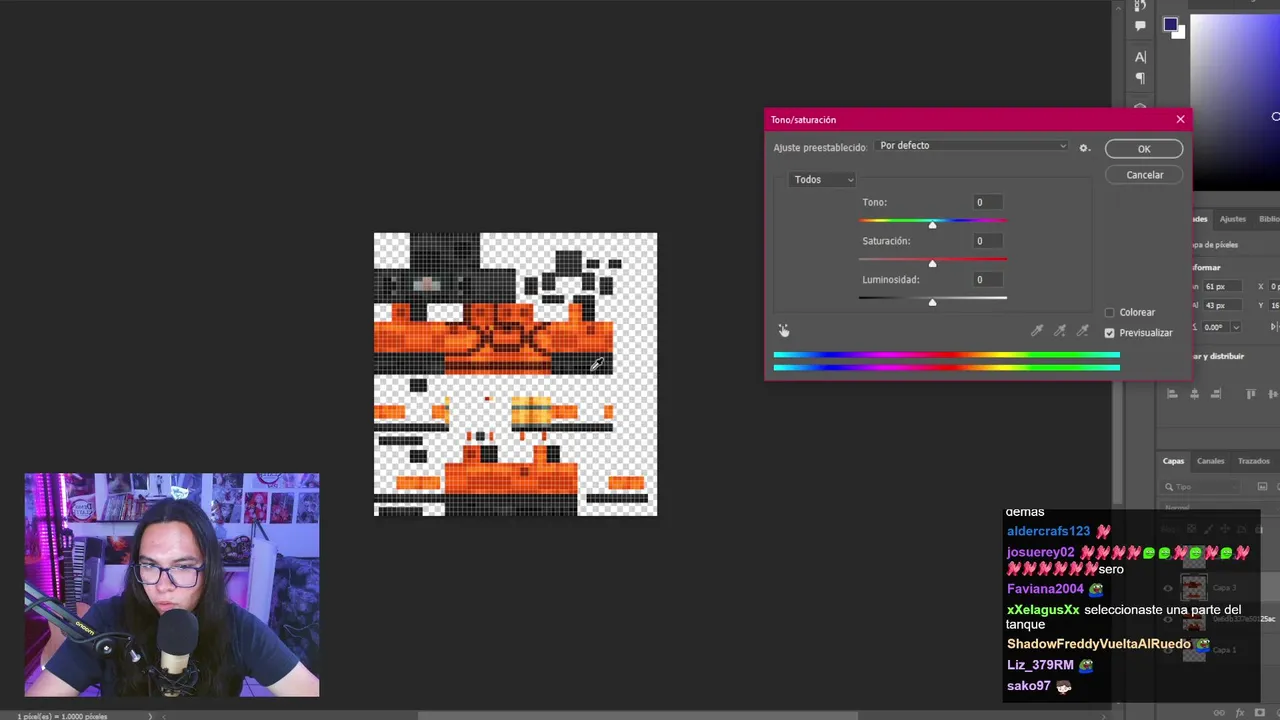Click the Saturación slider handle
This screenshot has height=720, width=1280.
pos(933,263)
